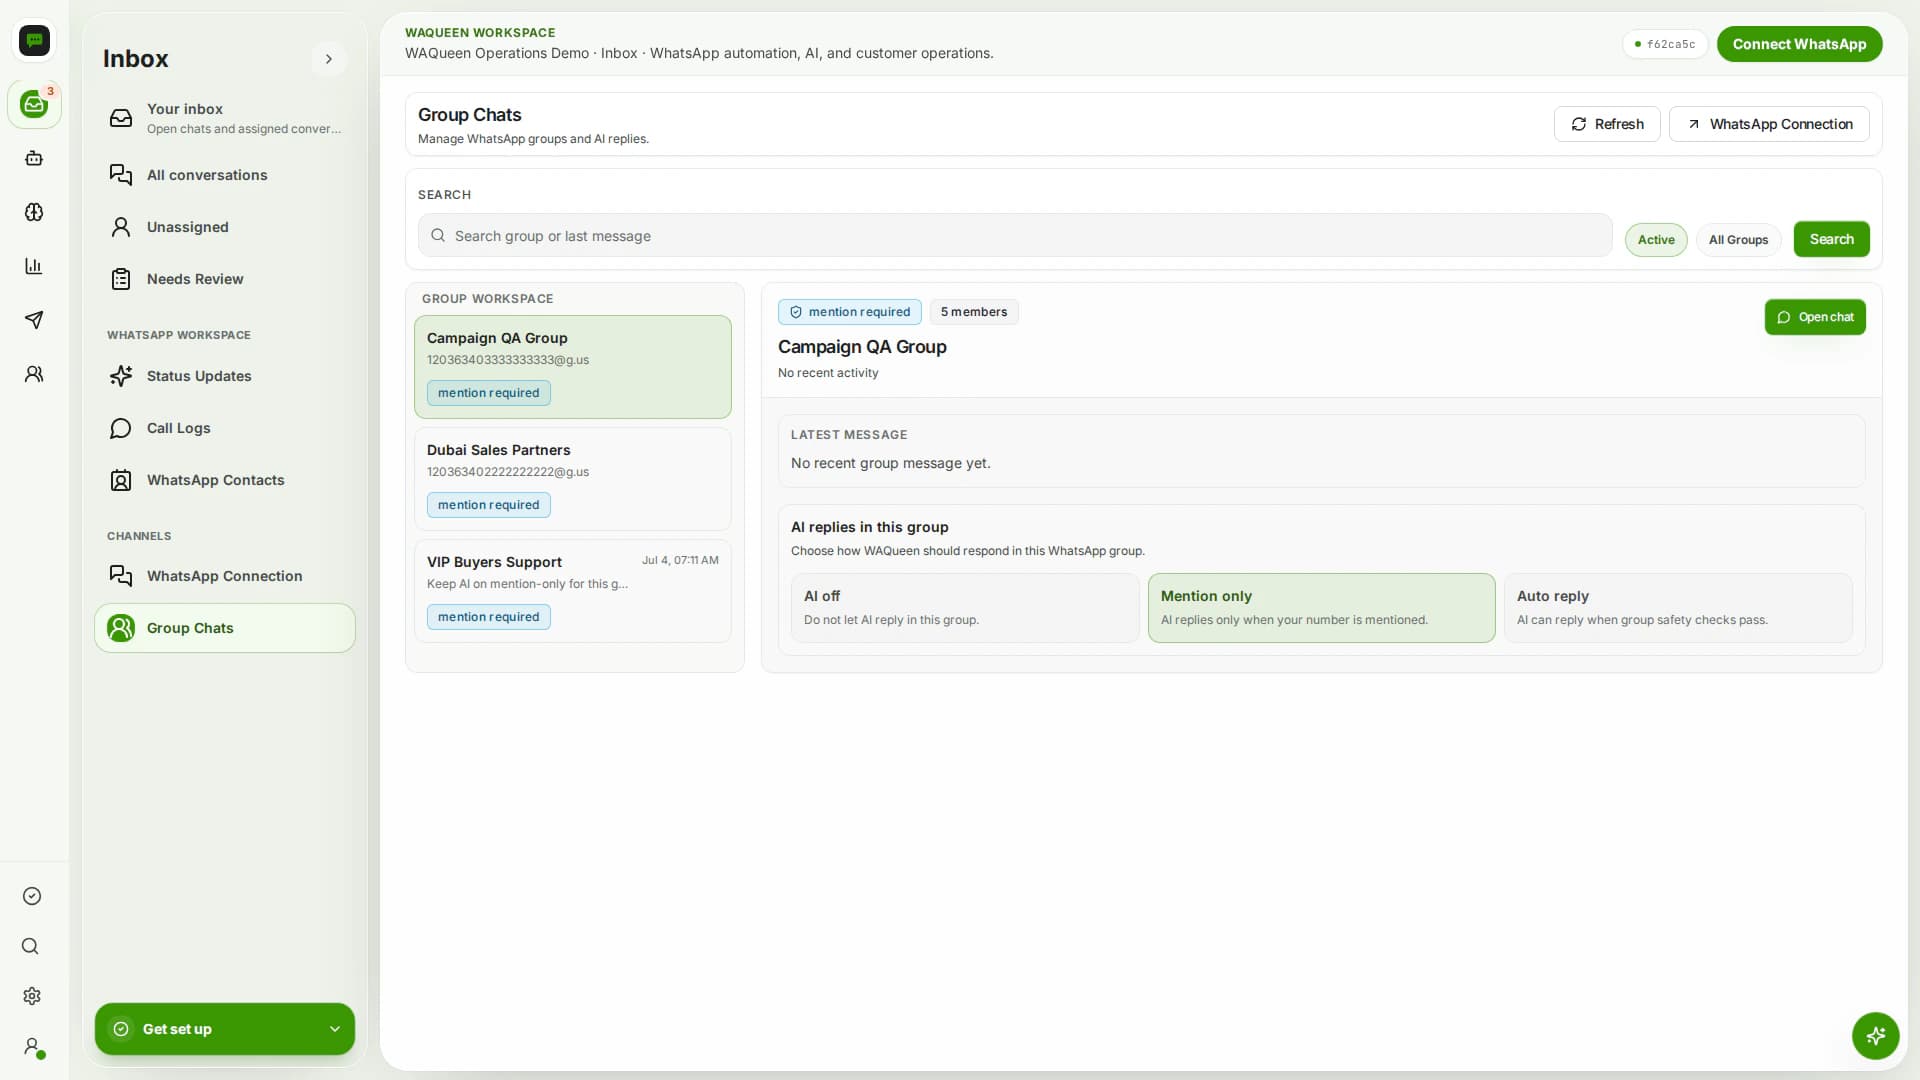Click the 5 members badge
This screenshot has width=1920, height=1080.
pyautogui.click(x=974, y=312)
